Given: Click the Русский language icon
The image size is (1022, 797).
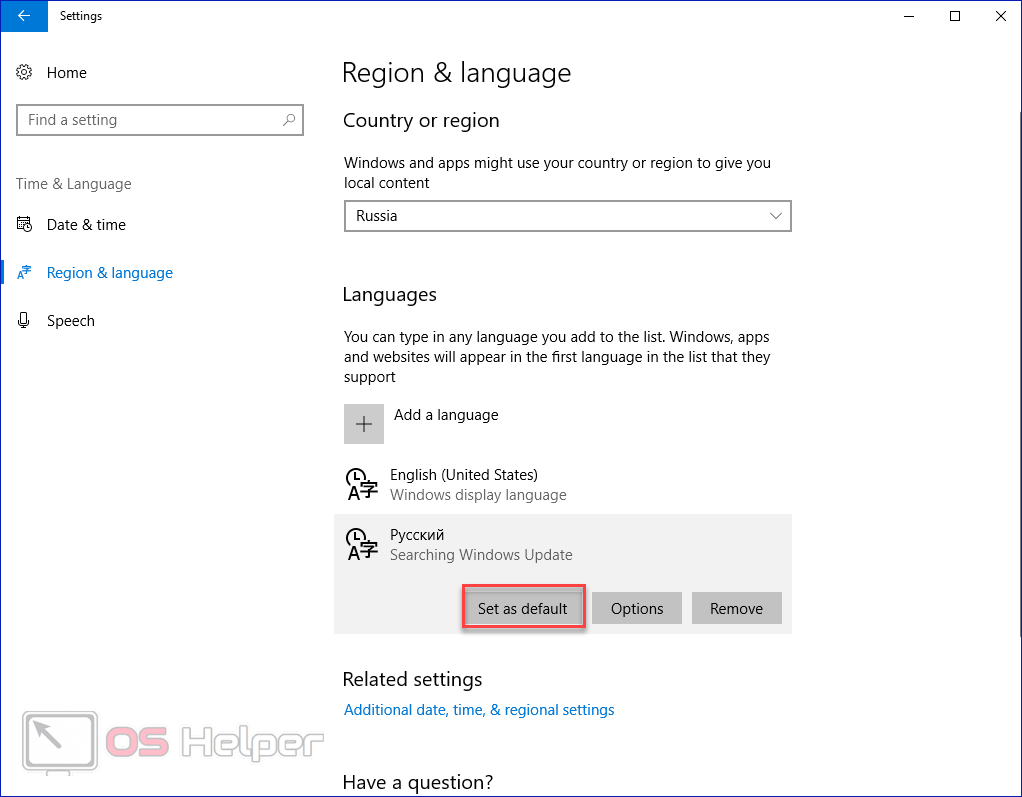Looking at the screenshot, I should tap(362, 544).
